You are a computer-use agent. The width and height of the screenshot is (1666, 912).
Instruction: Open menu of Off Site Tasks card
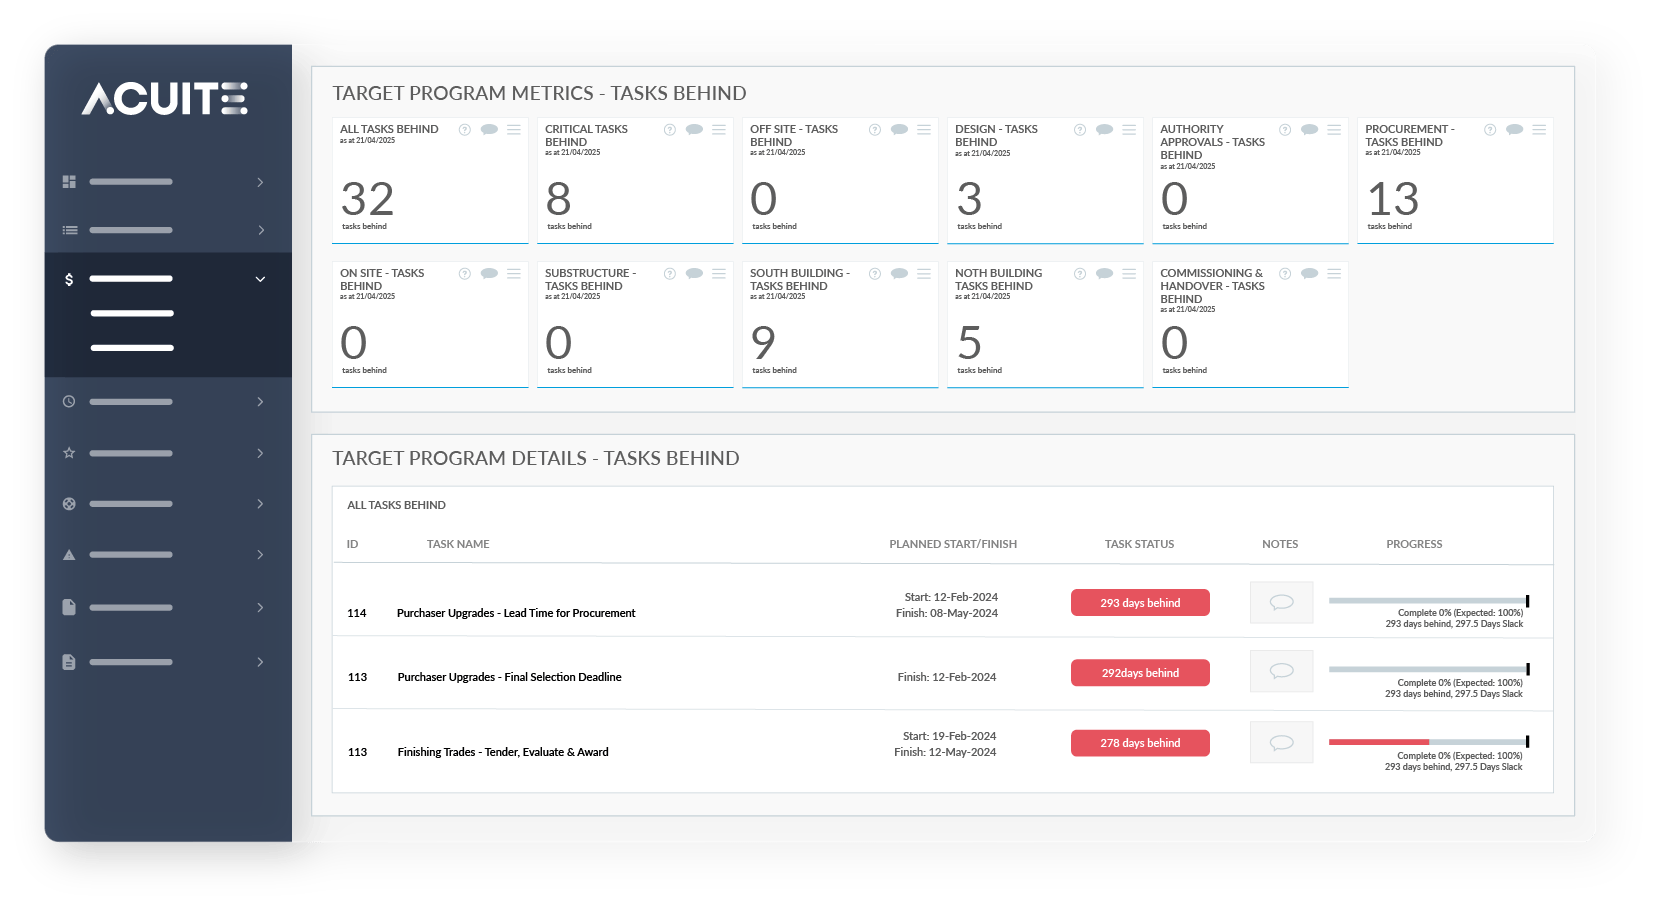click(924, 130)
